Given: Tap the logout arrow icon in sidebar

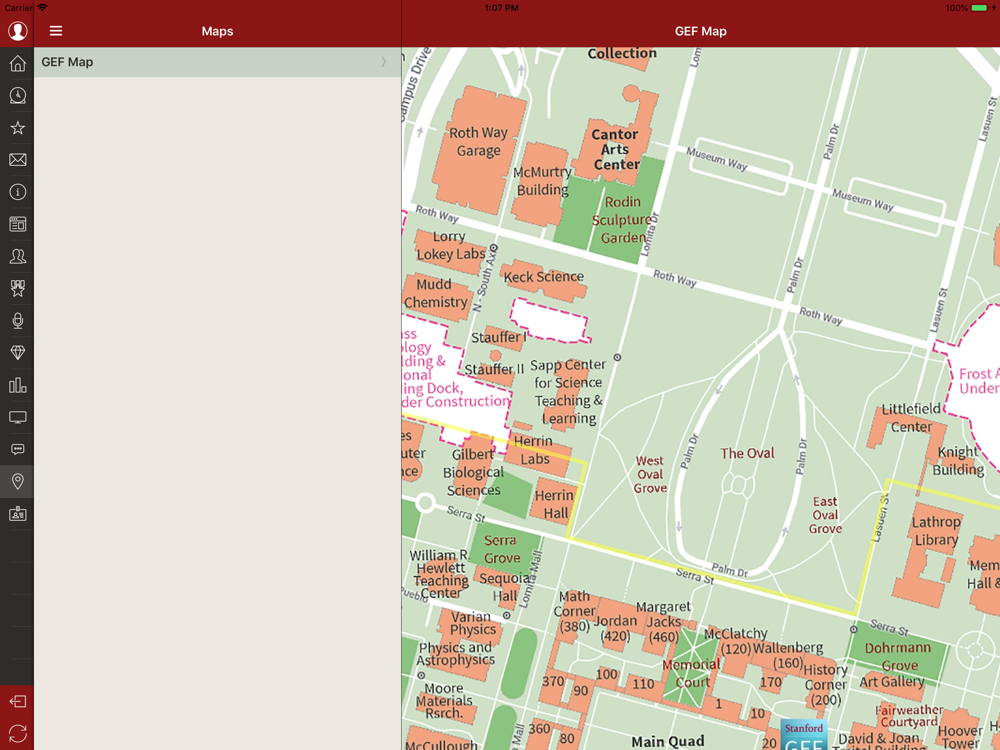Looking at the screenshot, I should pyautogui.click(x=17, y=702).
